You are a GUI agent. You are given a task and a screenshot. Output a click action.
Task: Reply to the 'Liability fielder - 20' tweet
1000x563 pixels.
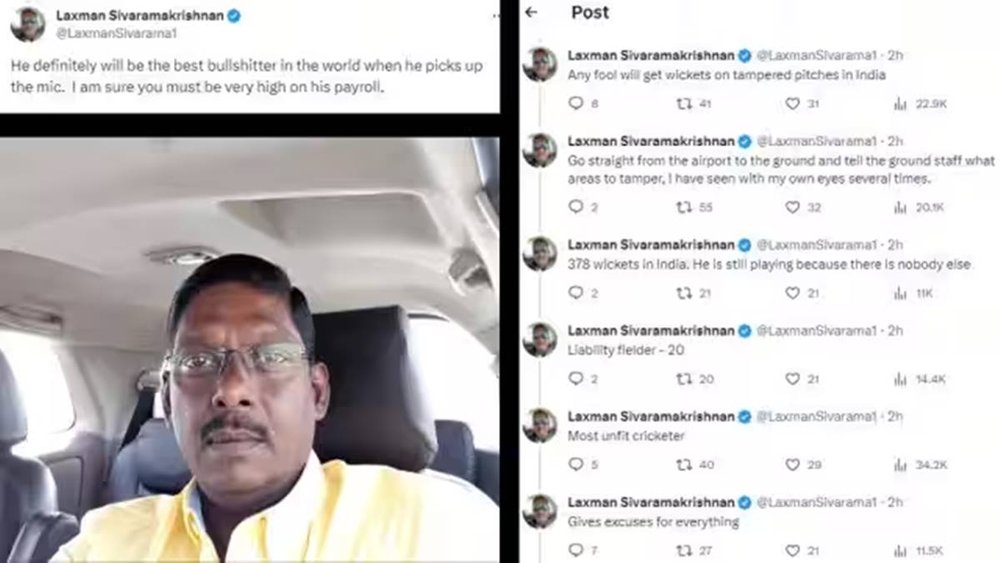tap(575, 378)
